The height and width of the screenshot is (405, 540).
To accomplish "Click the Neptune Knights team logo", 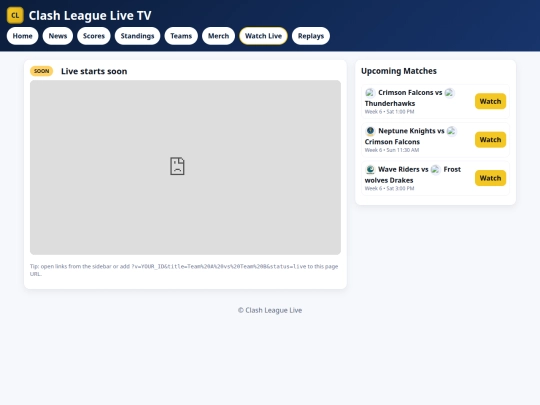I will 370,131.
